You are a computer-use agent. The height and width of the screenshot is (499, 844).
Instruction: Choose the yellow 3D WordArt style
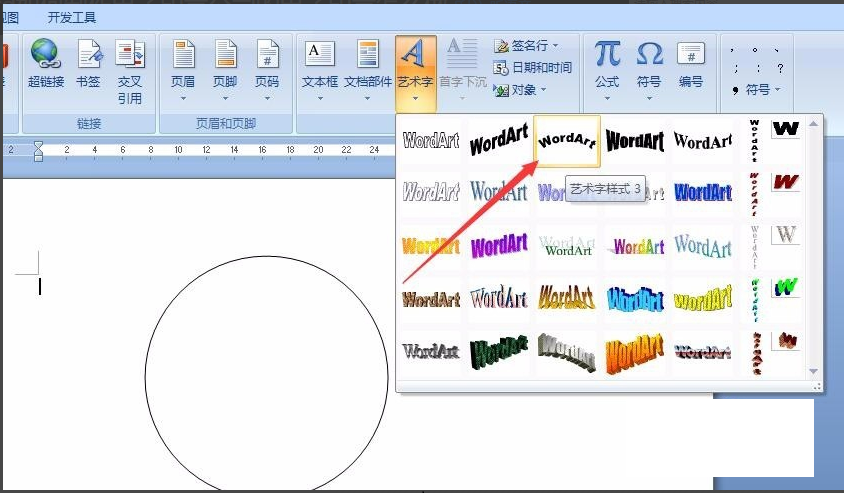tap(702, 299)
